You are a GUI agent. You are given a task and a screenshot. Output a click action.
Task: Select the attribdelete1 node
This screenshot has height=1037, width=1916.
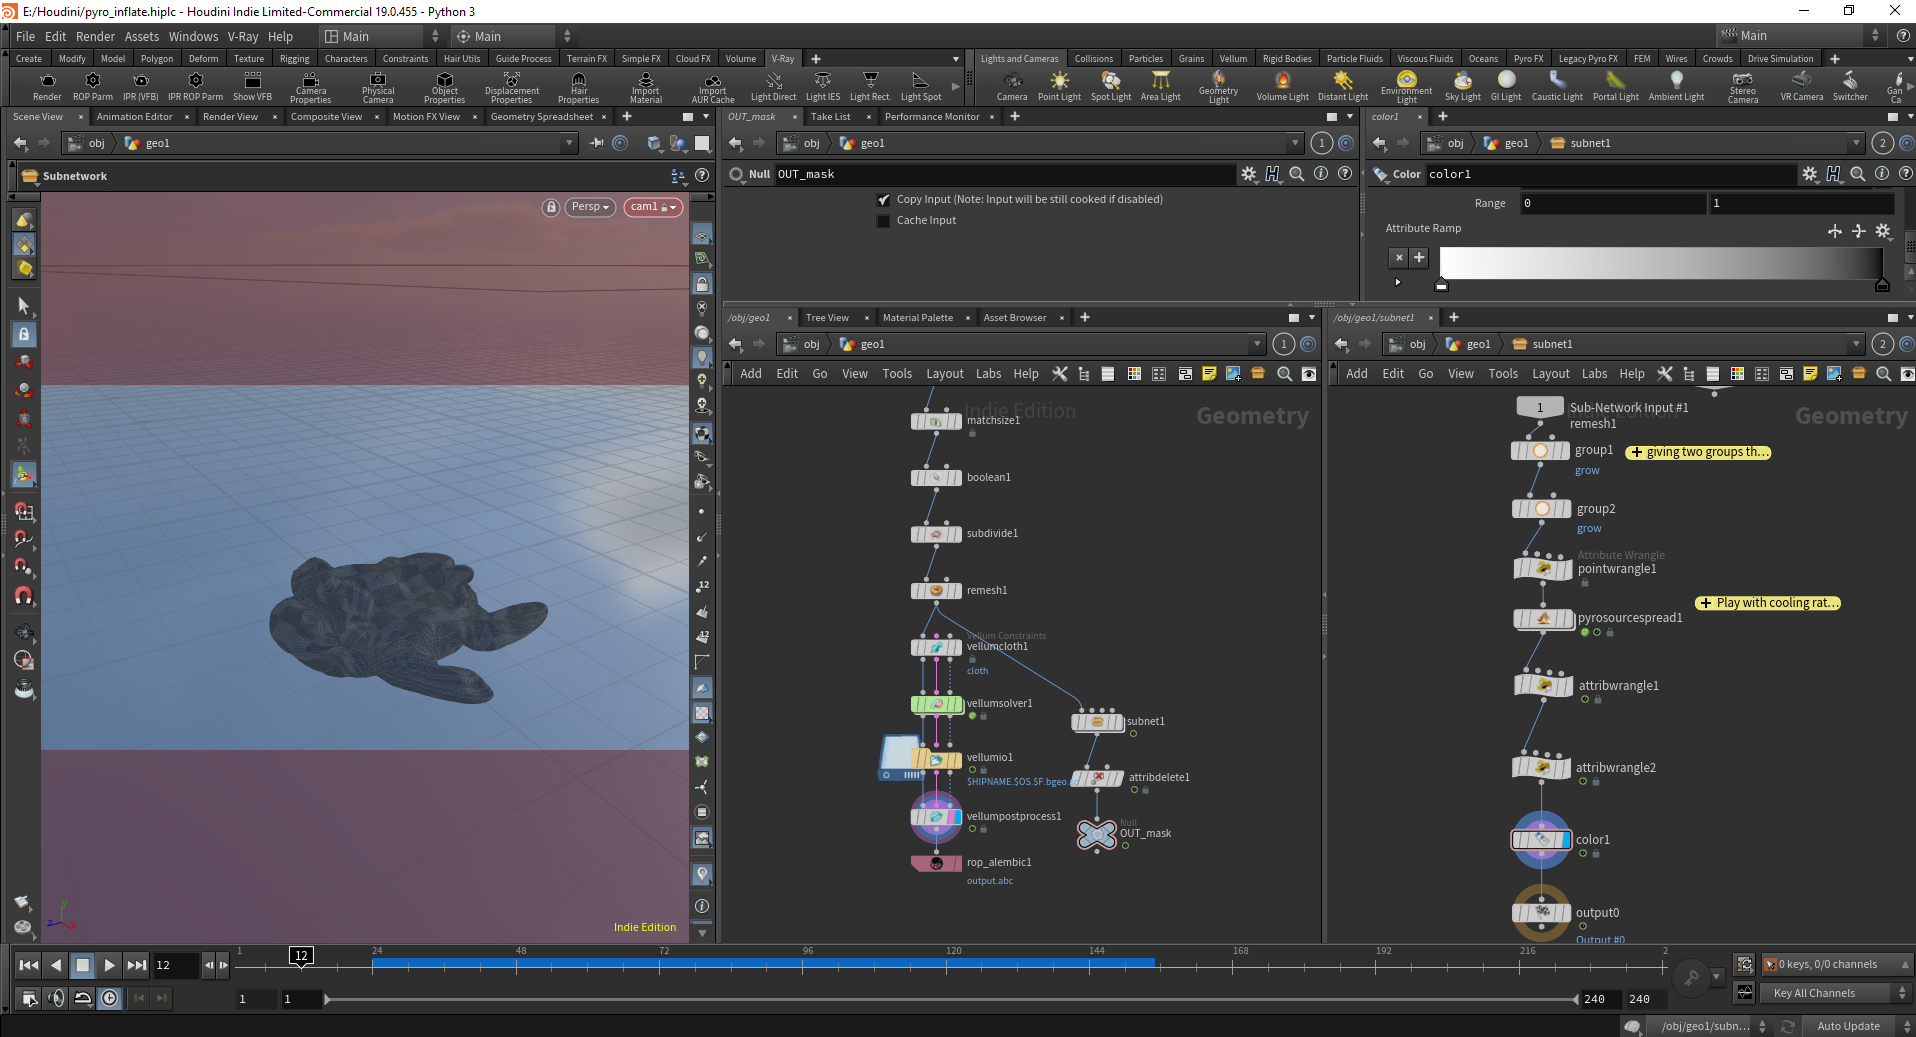click(1097, 778)
